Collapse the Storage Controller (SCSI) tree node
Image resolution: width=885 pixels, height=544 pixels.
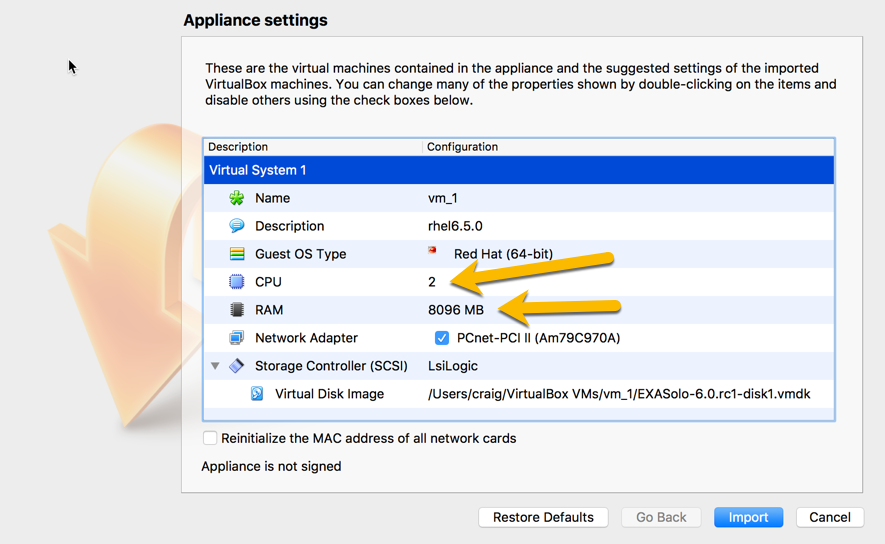point(215,366)
